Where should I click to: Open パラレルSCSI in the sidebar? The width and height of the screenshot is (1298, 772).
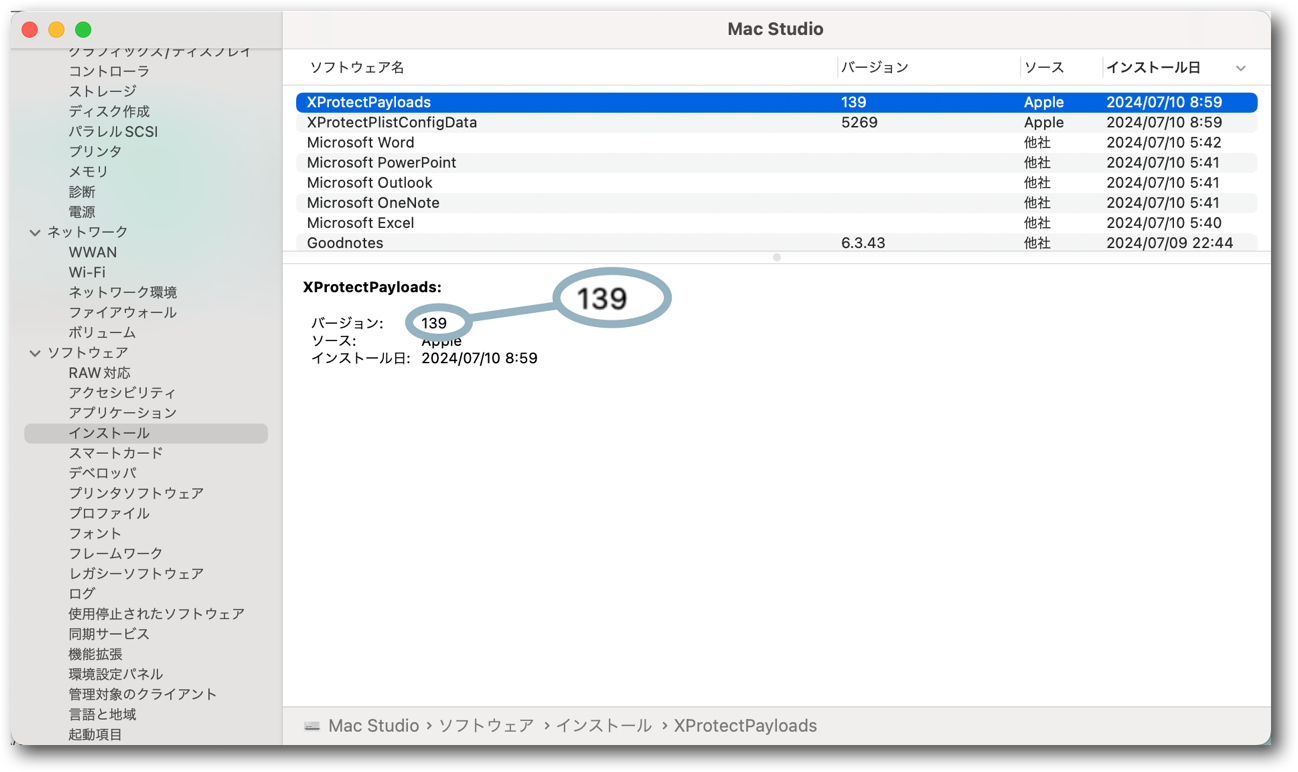(x=113, y=131)
